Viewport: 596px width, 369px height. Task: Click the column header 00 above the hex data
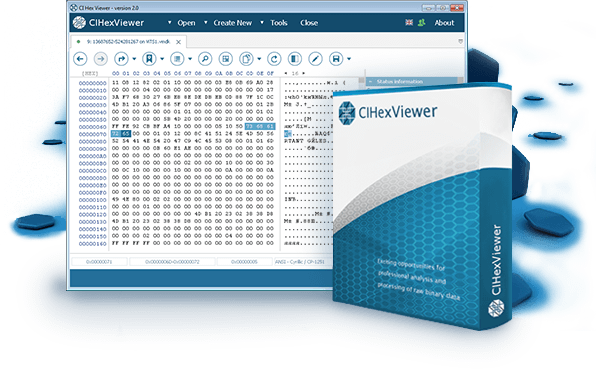116,73
